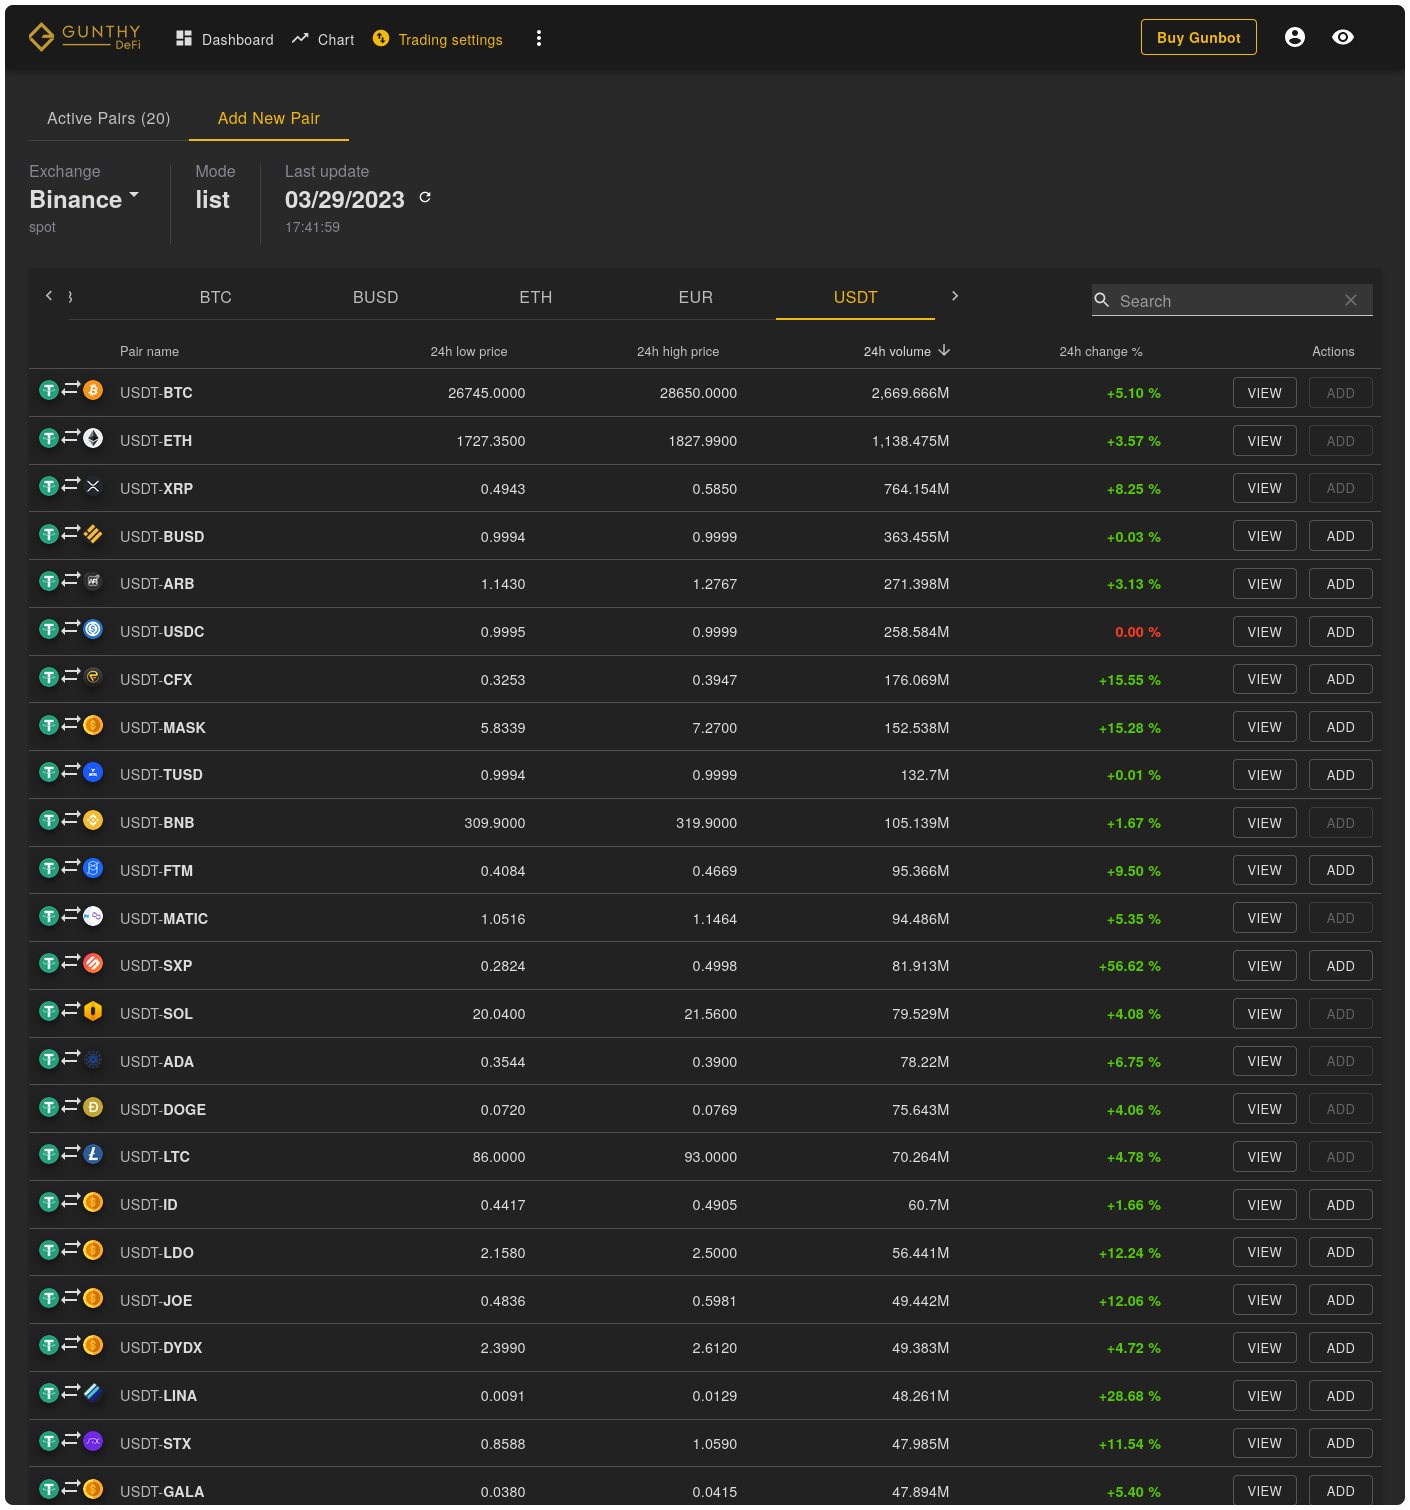Click the Tether icon in USDT-ADA row
Viewport: 1410px width, 1510px height.
49,1059
